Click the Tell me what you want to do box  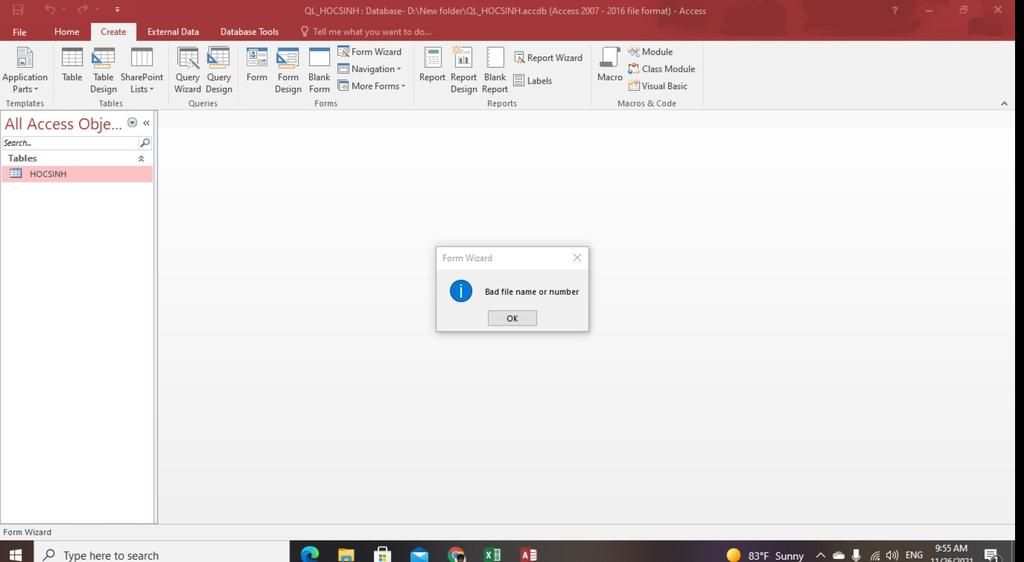point(366,31)
